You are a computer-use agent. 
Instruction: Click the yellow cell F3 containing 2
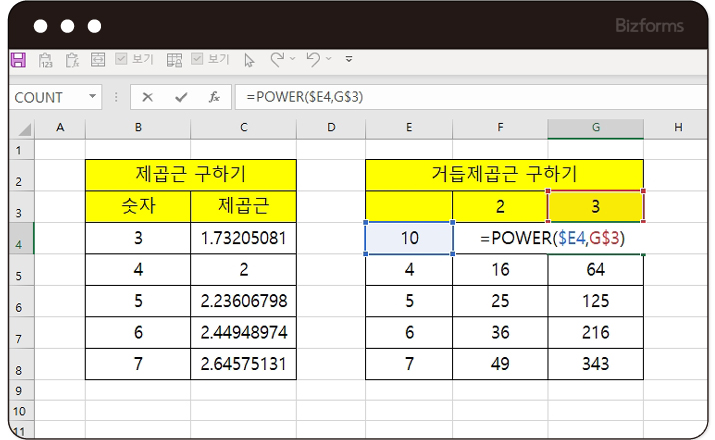(x=500, y=207)
